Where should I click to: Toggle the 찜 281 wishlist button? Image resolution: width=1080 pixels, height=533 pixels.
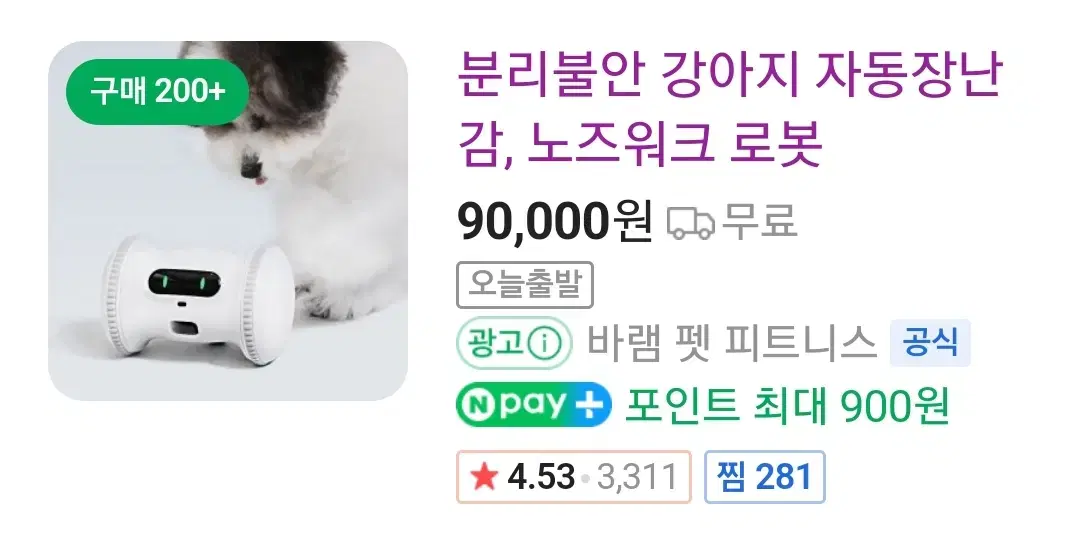[765, 477]
